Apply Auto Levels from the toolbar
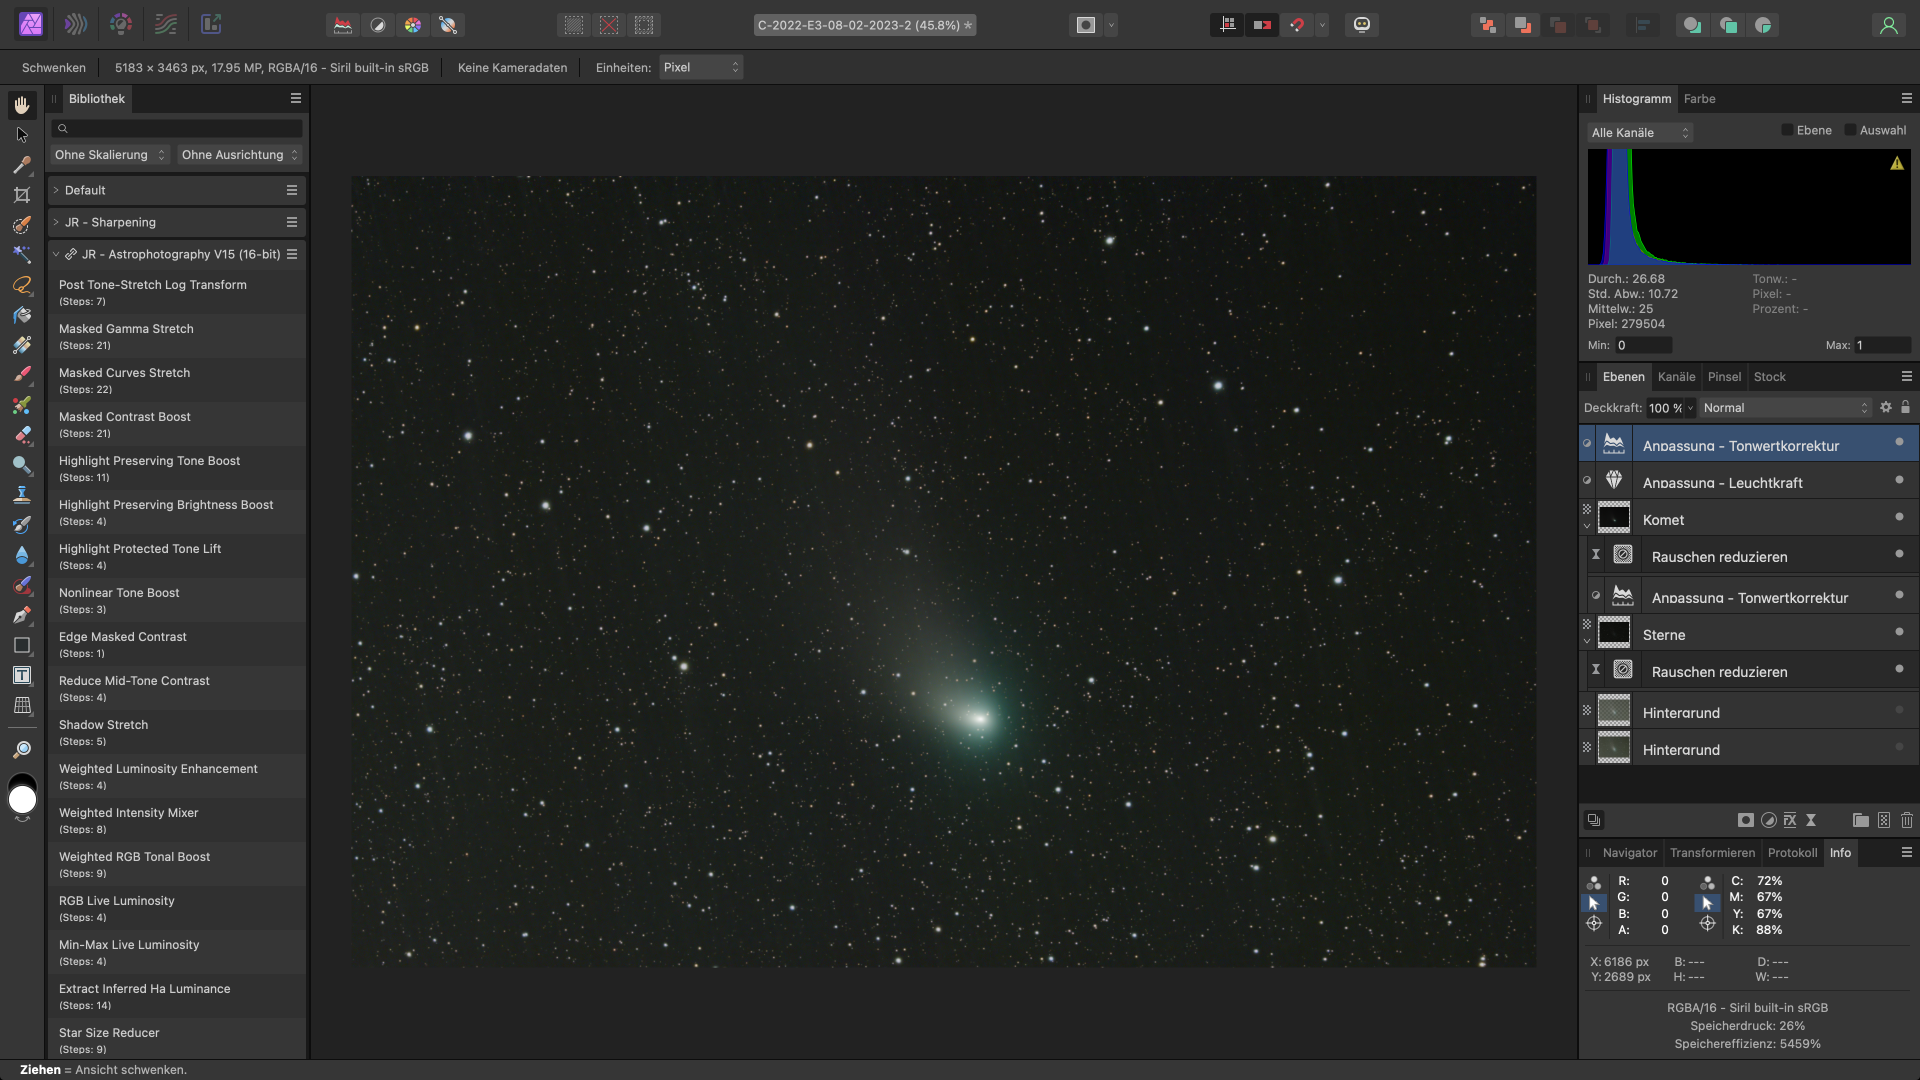This screenshot has height=1080, width=1920. click(343, 25)
